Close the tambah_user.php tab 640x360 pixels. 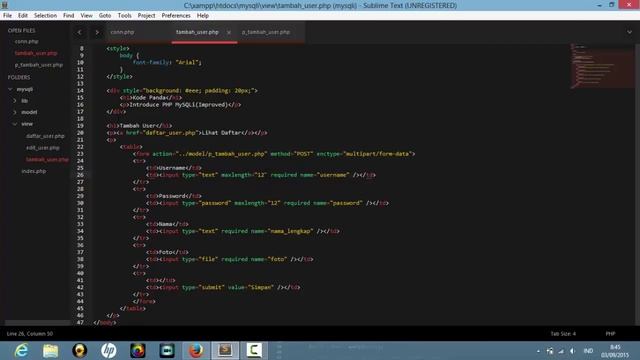229,32
